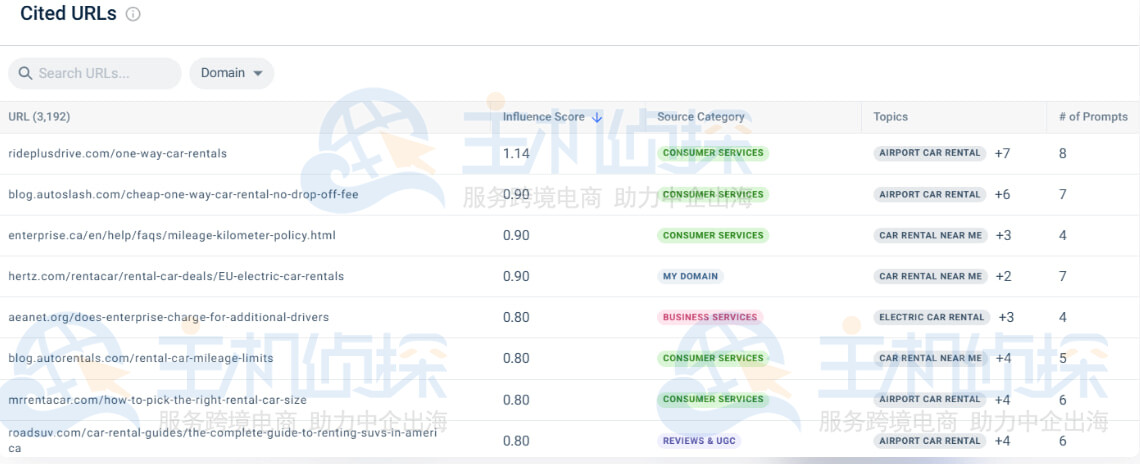
Task: Expand the +3 topics in aeanet row
Action: (1006, 317)
